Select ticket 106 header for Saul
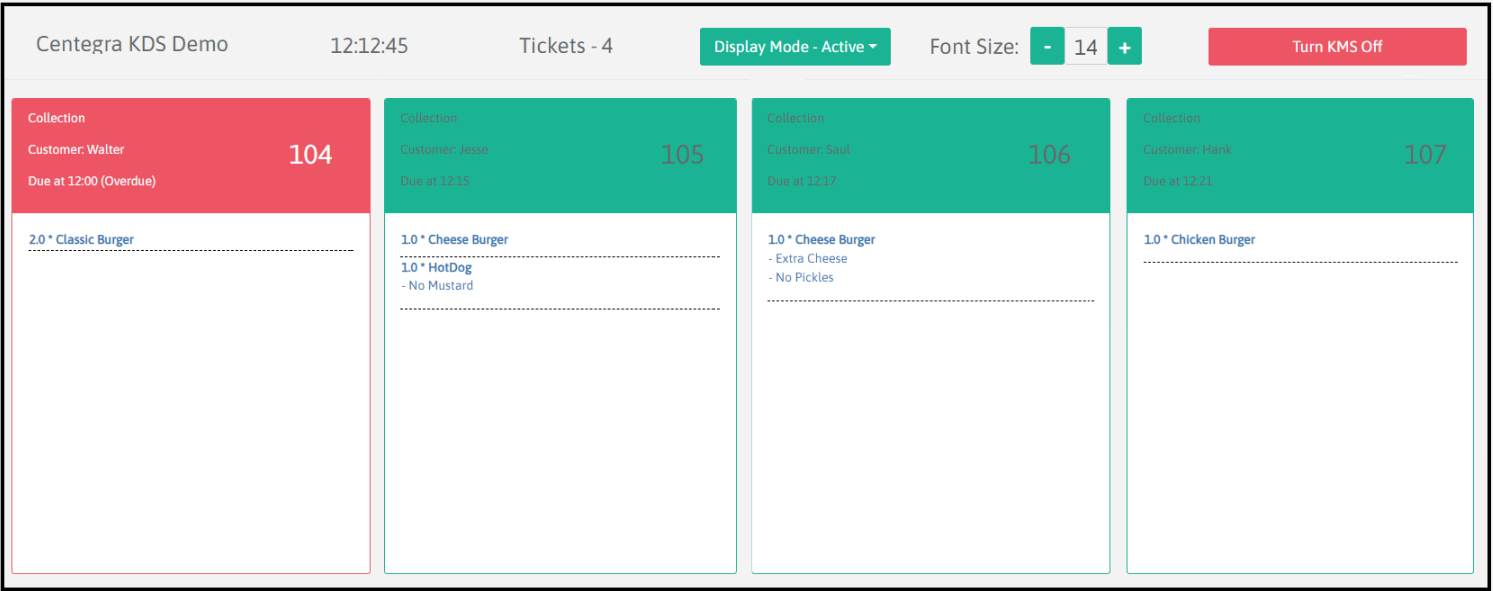 (930, 155)
